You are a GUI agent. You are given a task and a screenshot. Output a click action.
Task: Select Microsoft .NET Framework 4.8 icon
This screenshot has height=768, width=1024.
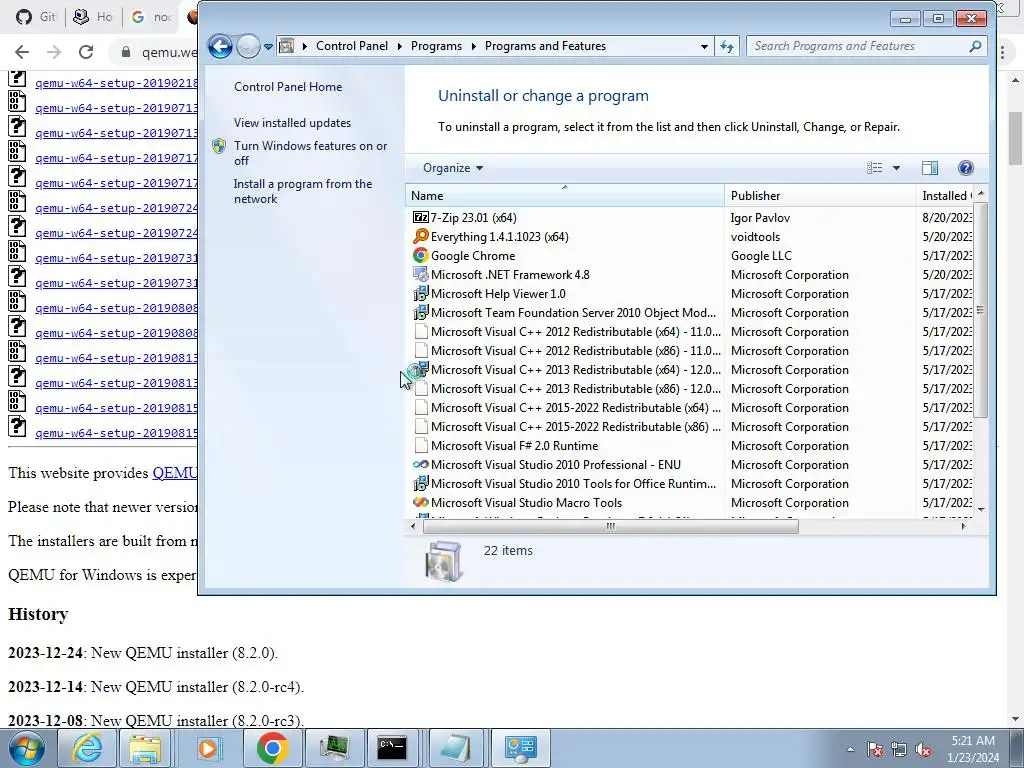pos(421,274)
